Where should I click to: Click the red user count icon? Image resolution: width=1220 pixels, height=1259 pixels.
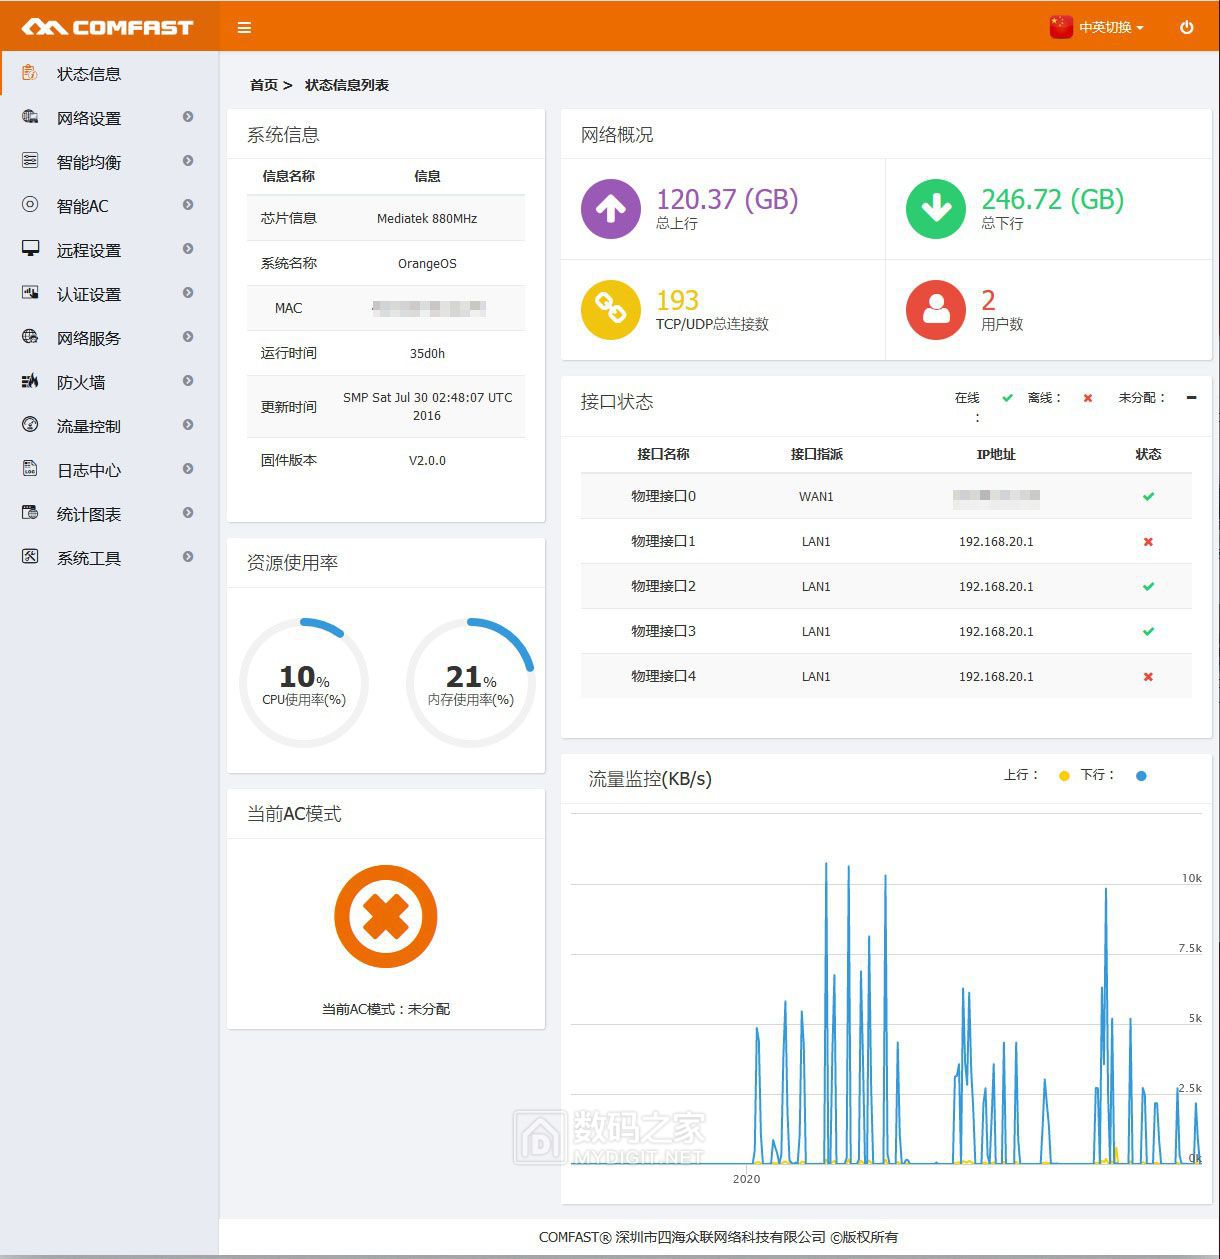[936, 309]
